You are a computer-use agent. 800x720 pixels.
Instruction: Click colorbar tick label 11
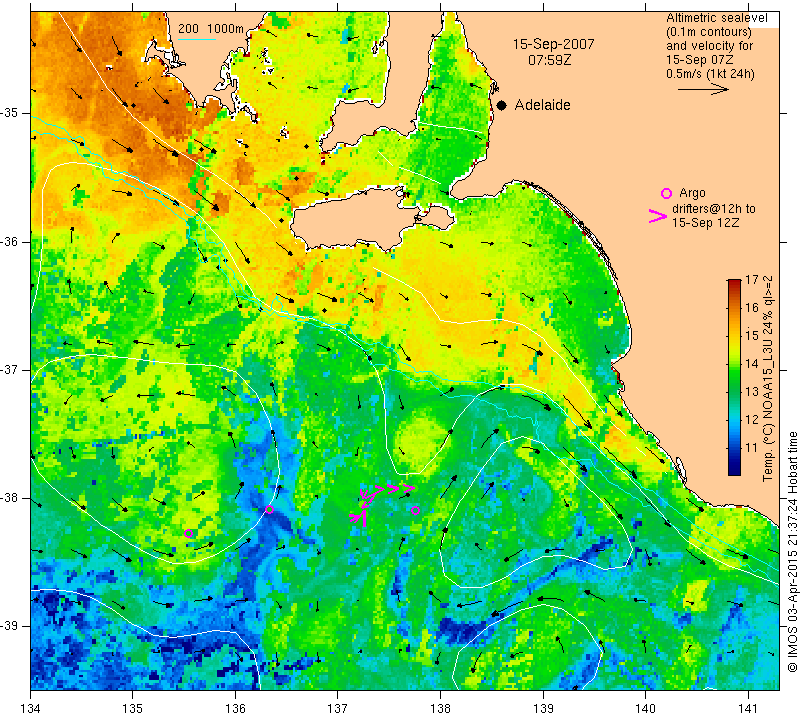coord(752,448)
